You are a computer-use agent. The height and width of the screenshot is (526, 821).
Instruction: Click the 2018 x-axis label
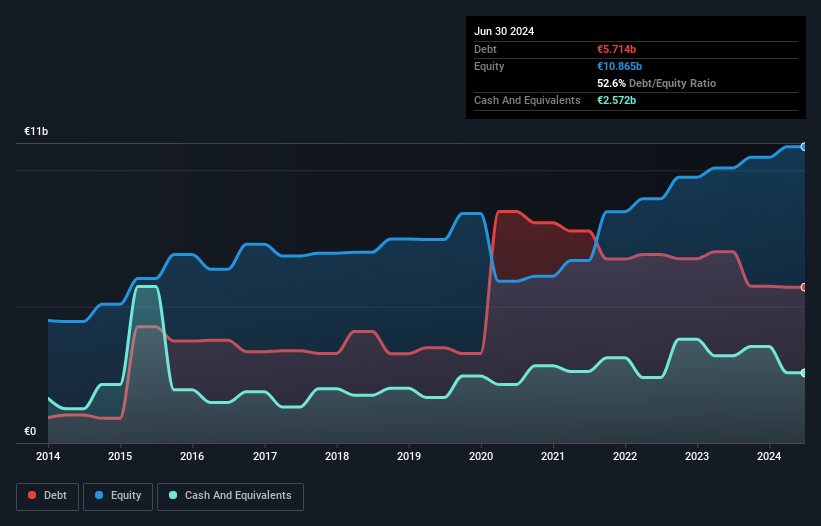[337, 456]
